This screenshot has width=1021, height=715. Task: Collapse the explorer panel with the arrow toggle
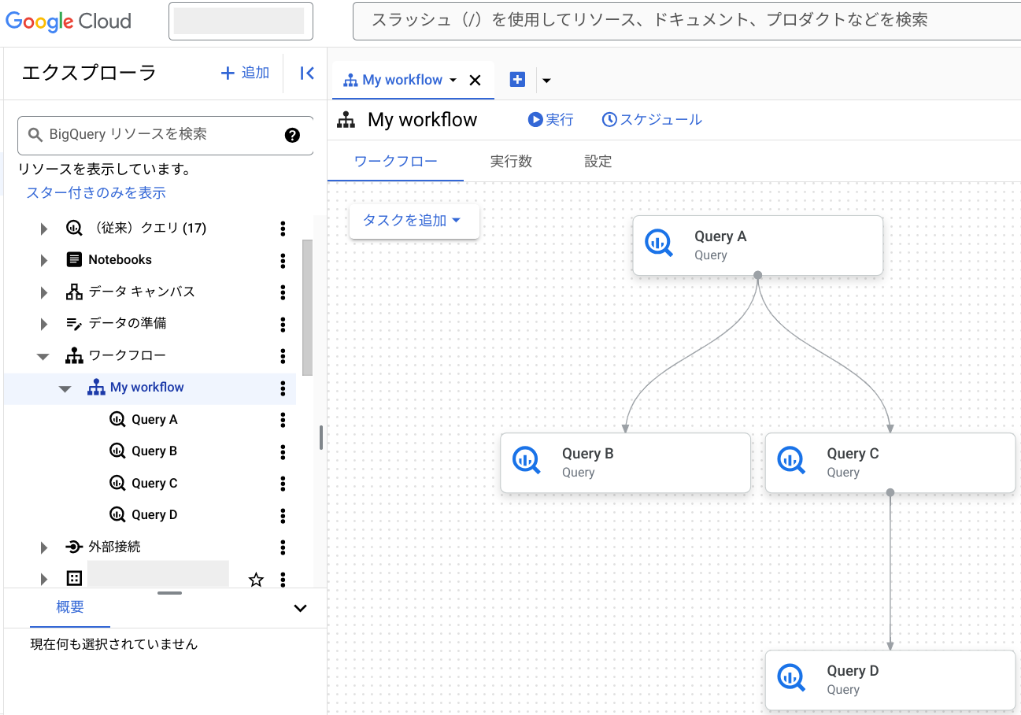(307, 73)
